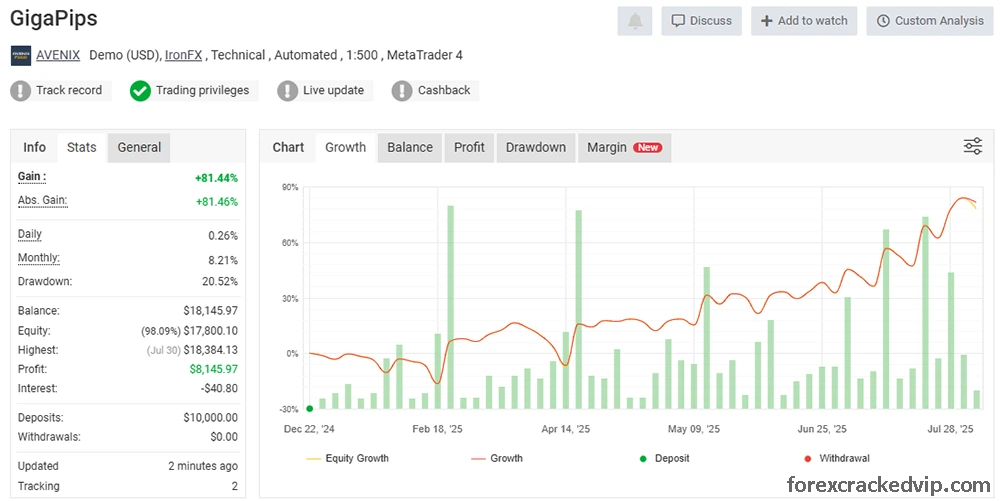Screen dimensions: 1000x501
Task: Click the Dec 22, '24 axis date label
Action: (x=309, y=429)
